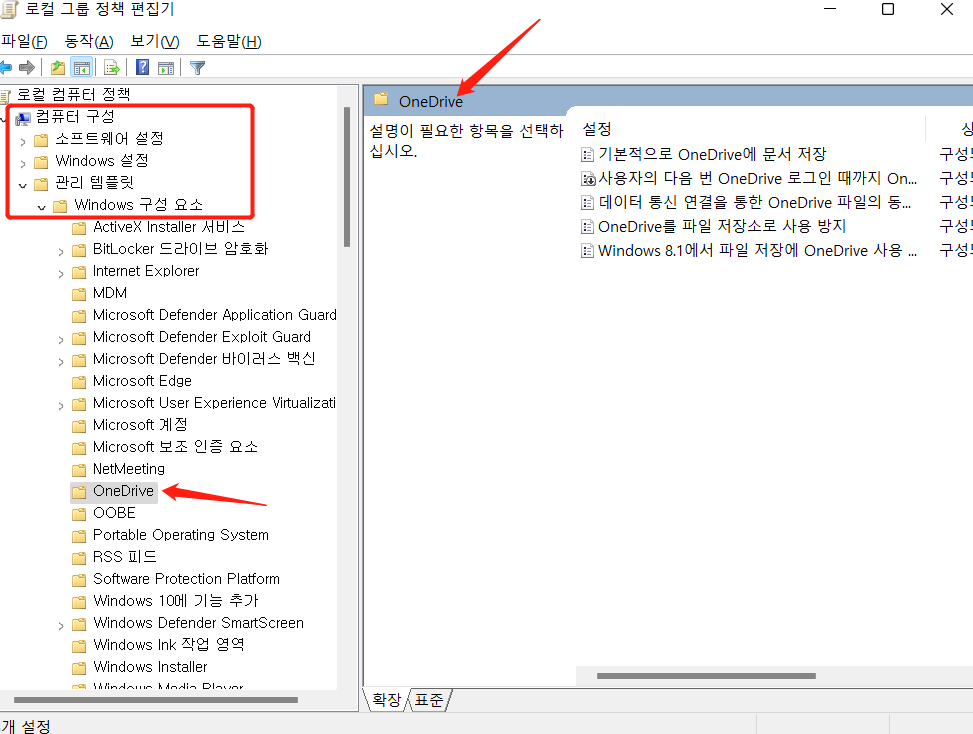Collapse the 관리 템플릿 tree node

click(x=23, y=182)
